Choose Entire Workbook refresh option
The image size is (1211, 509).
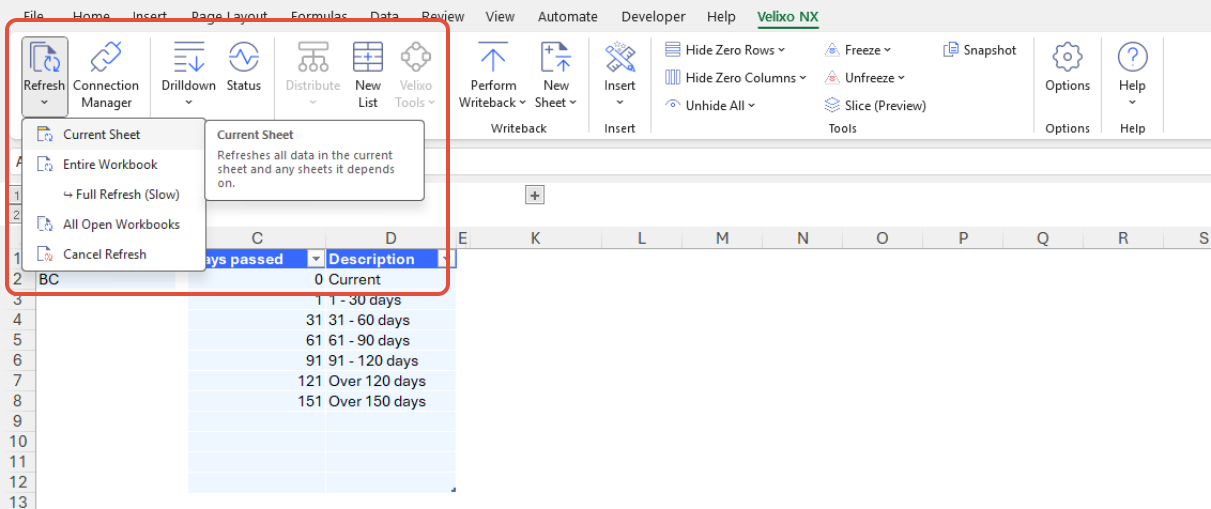point(113,164)
